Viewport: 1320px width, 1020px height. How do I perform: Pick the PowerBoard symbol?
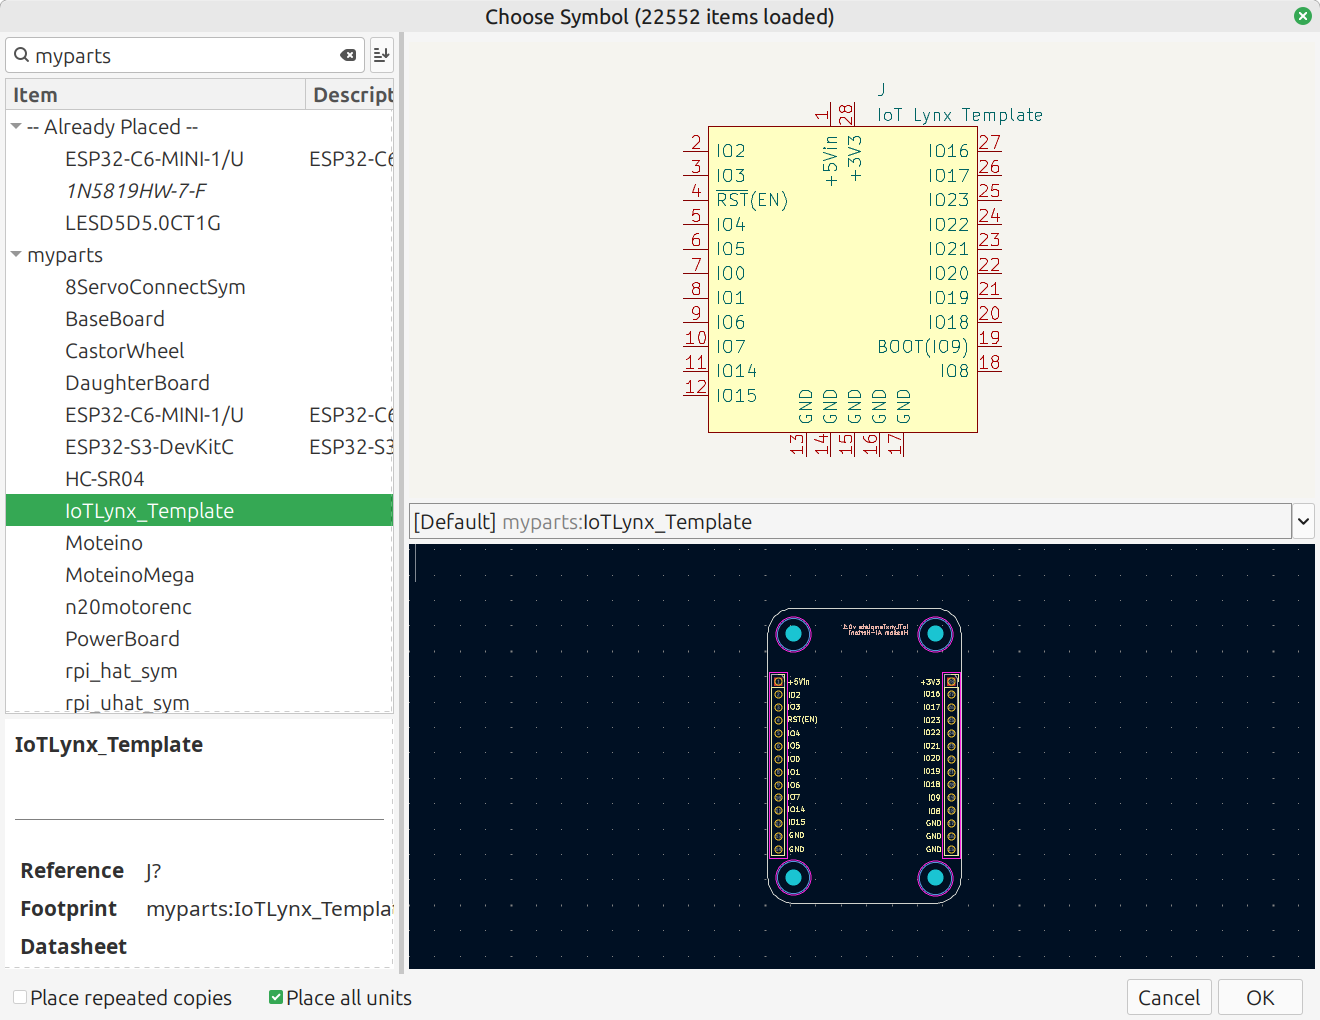pyautogui.click(x=122, y=639)
